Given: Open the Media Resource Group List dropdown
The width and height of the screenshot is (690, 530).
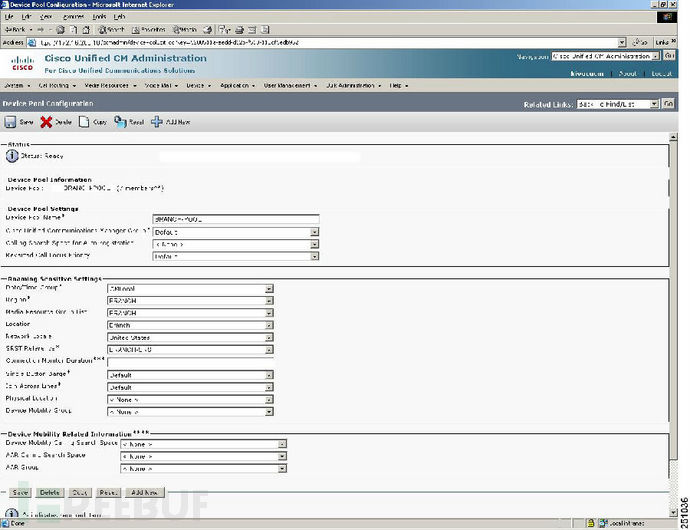Looking at the screenshot, I should click(x=190, y=313).
